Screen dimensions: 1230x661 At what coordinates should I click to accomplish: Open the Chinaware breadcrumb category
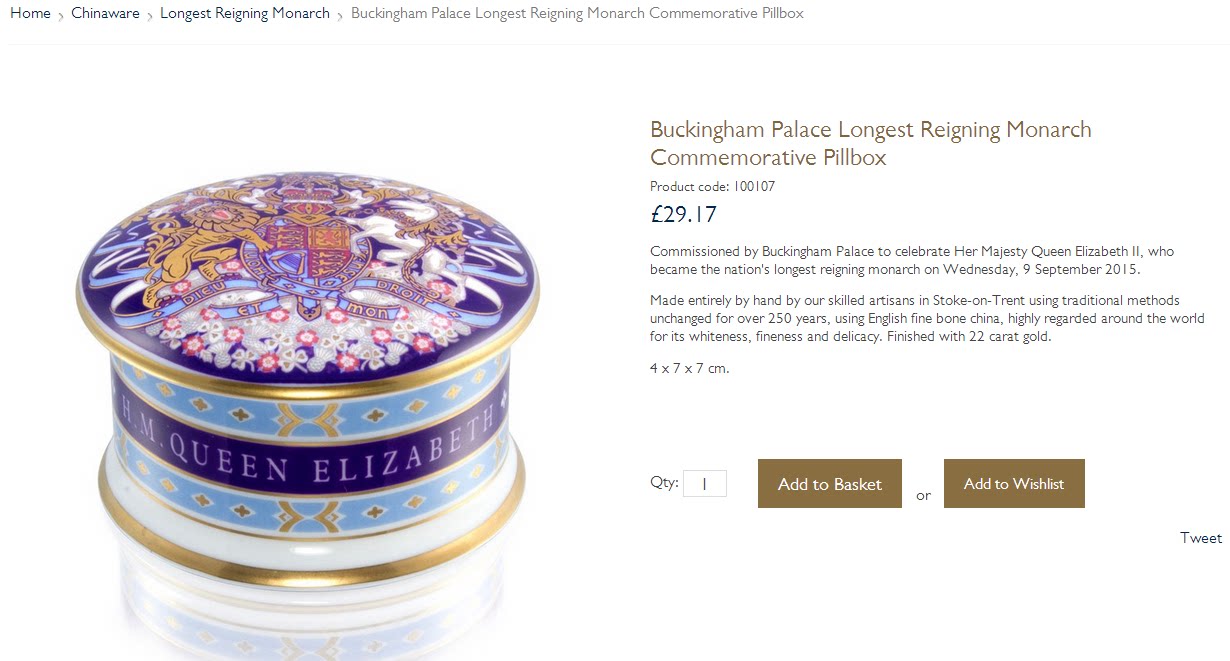click(105, 13)
